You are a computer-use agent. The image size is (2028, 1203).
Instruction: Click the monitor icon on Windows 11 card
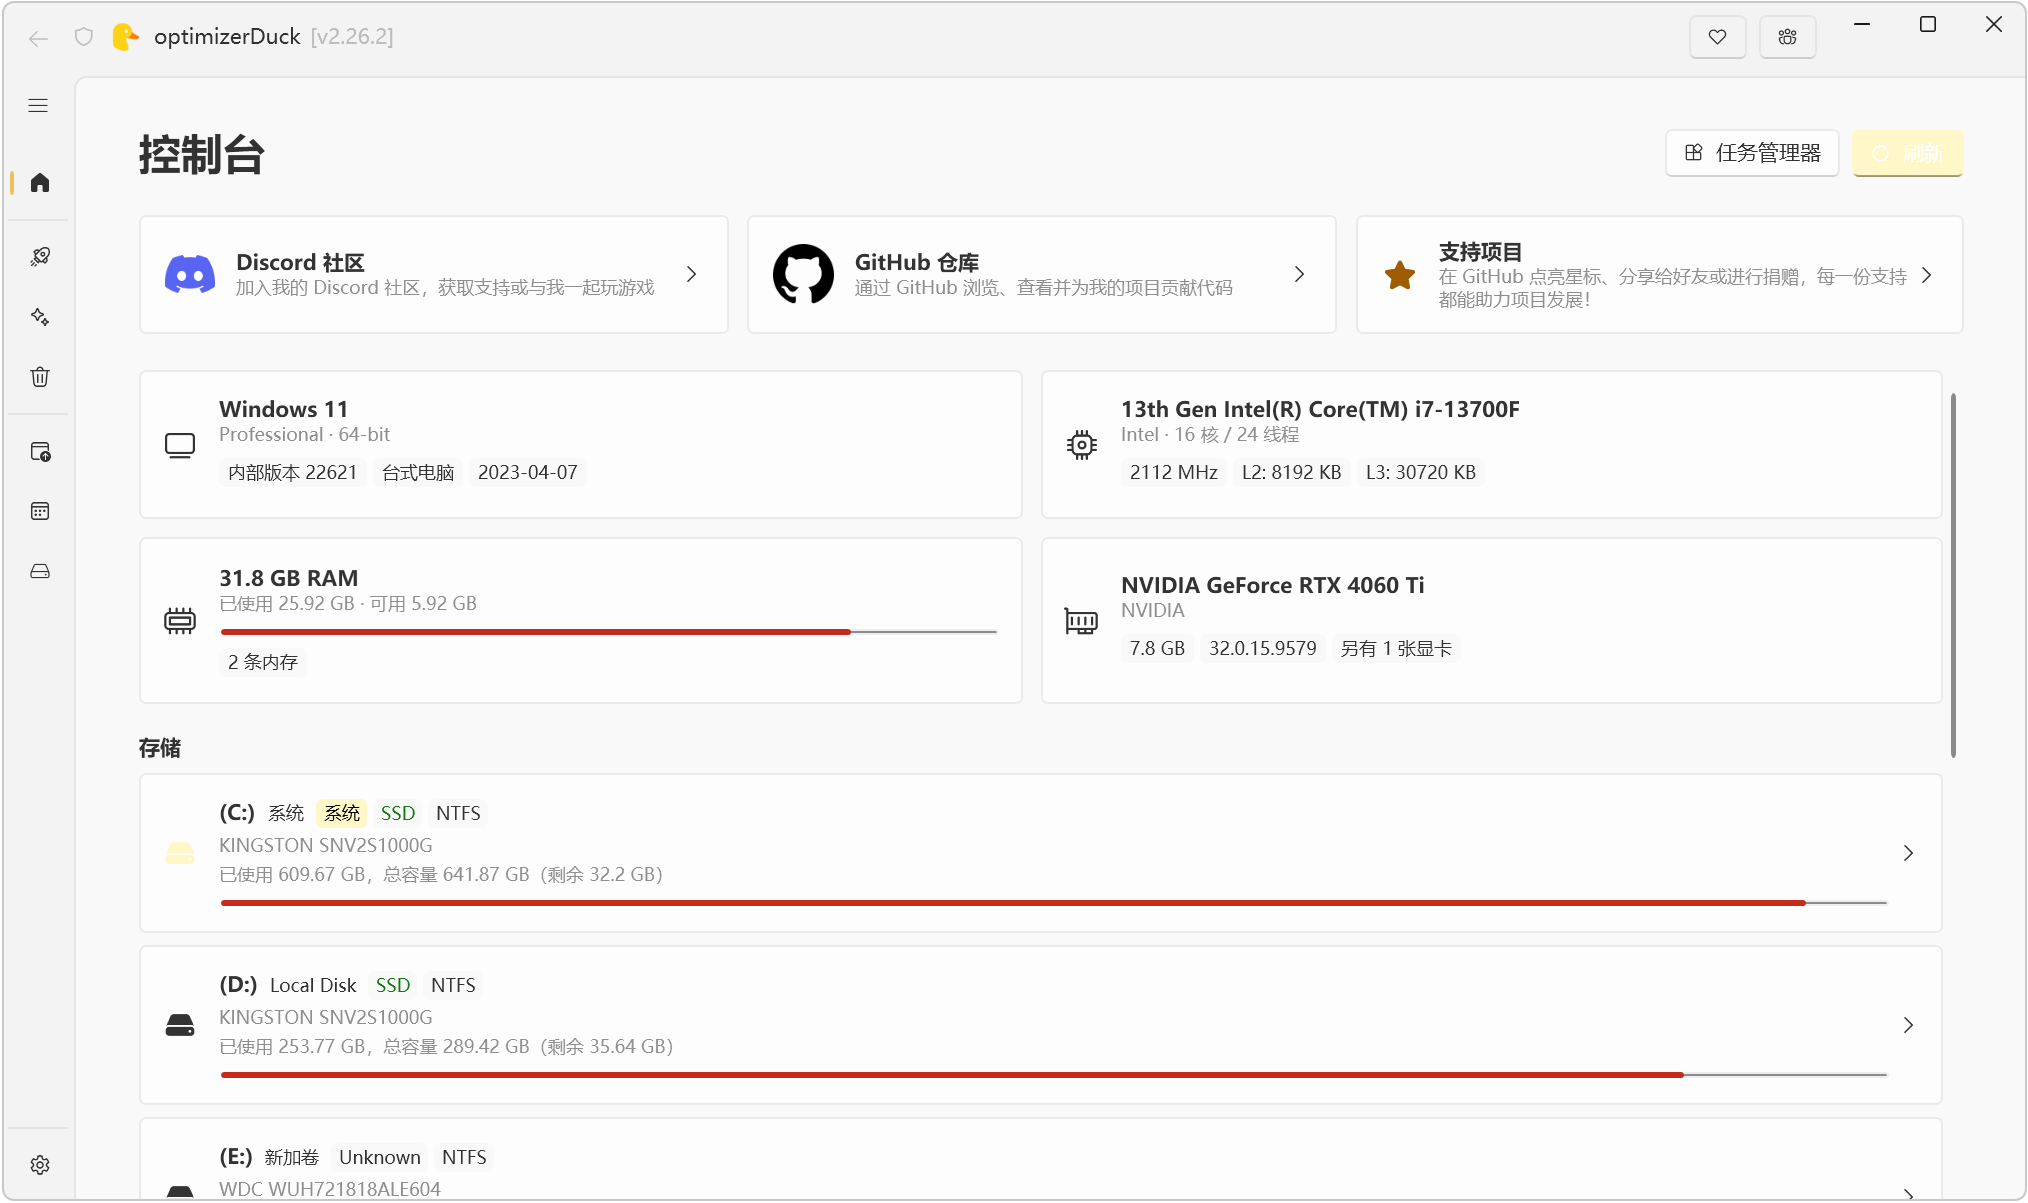click(180, 445)
